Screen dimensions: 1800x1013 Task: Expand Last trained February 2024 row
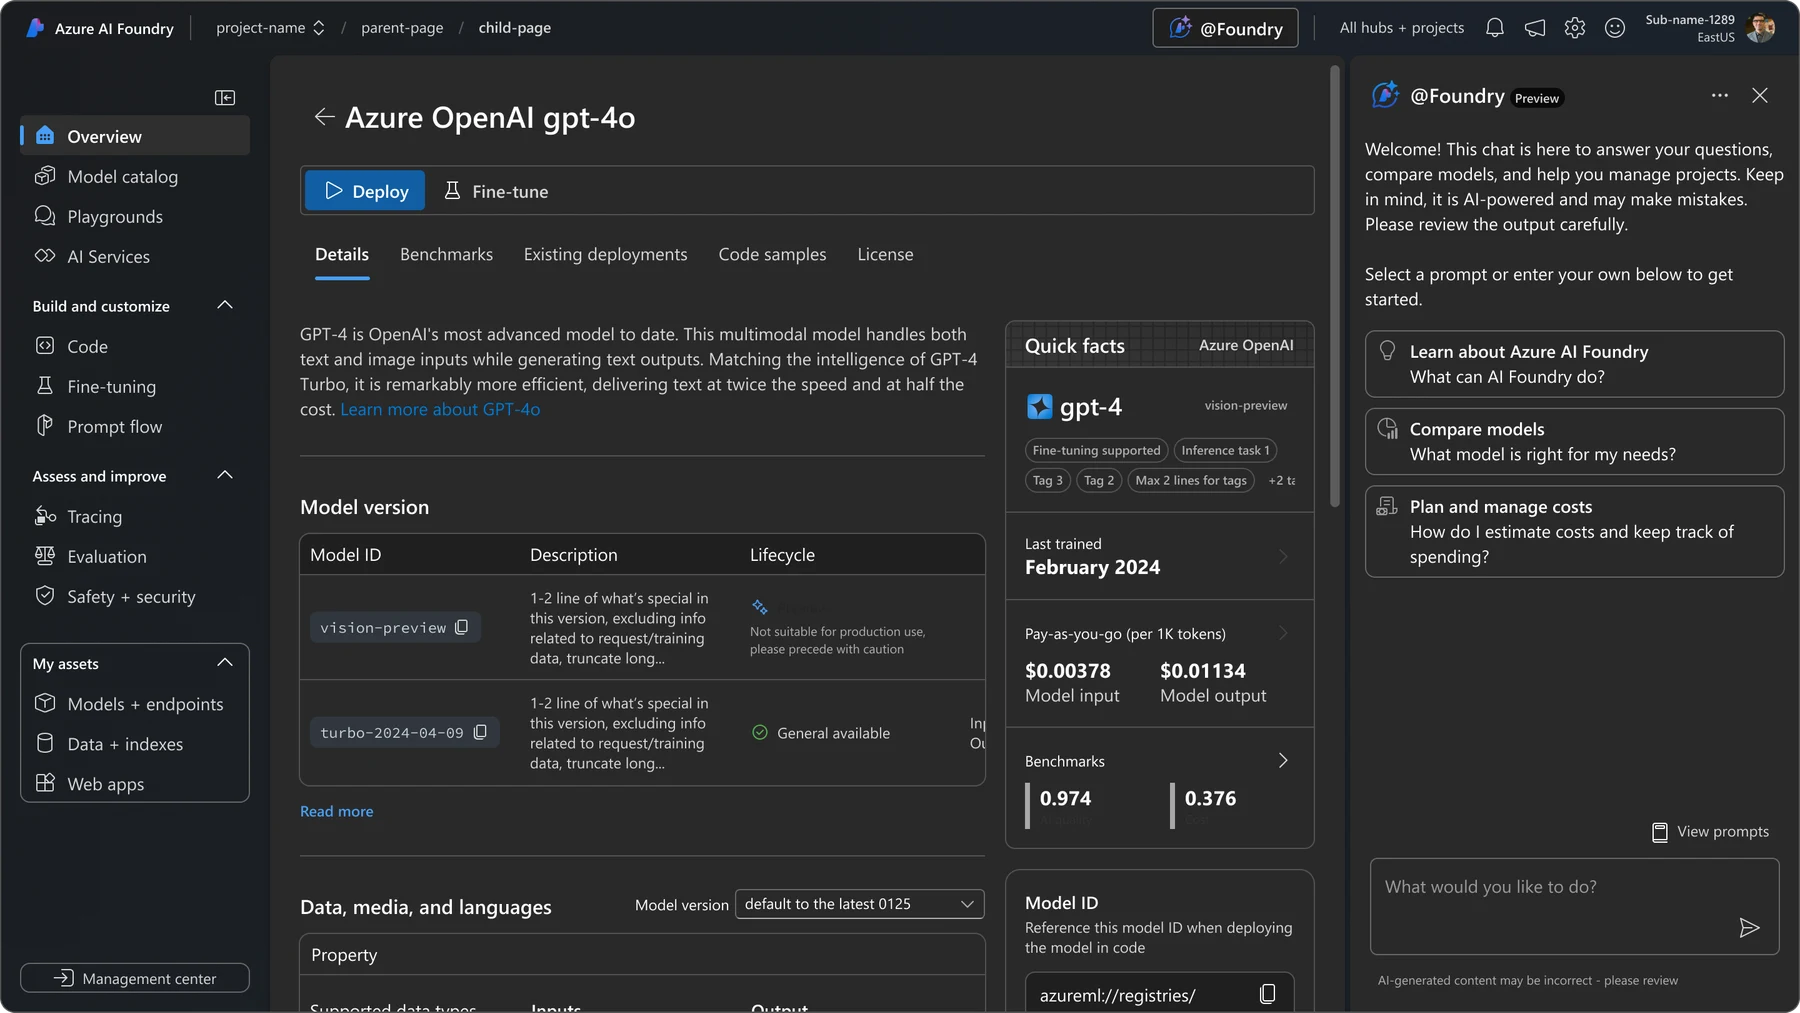click(1160, 556)
